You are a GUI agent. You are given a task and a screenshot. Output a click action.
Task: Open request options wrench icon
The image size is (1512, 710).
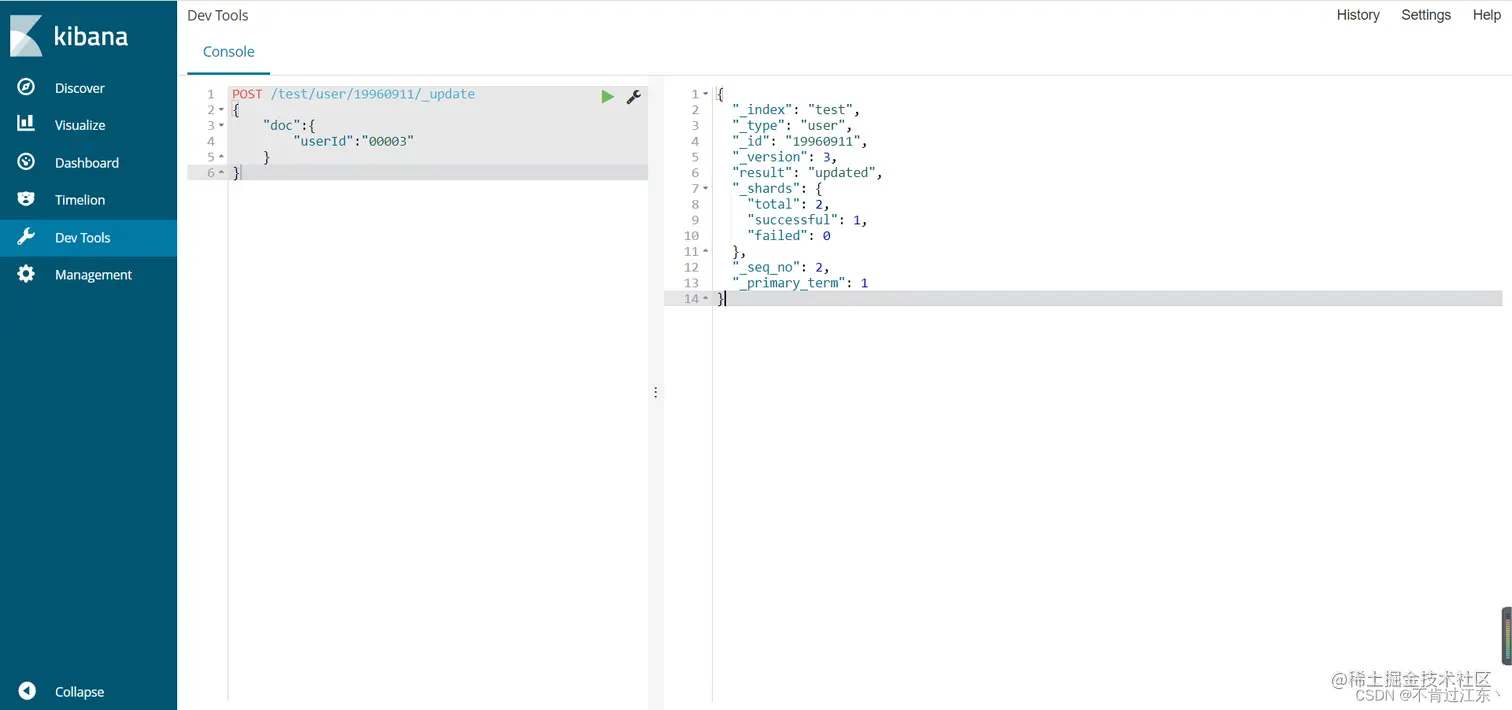(633, 97)
